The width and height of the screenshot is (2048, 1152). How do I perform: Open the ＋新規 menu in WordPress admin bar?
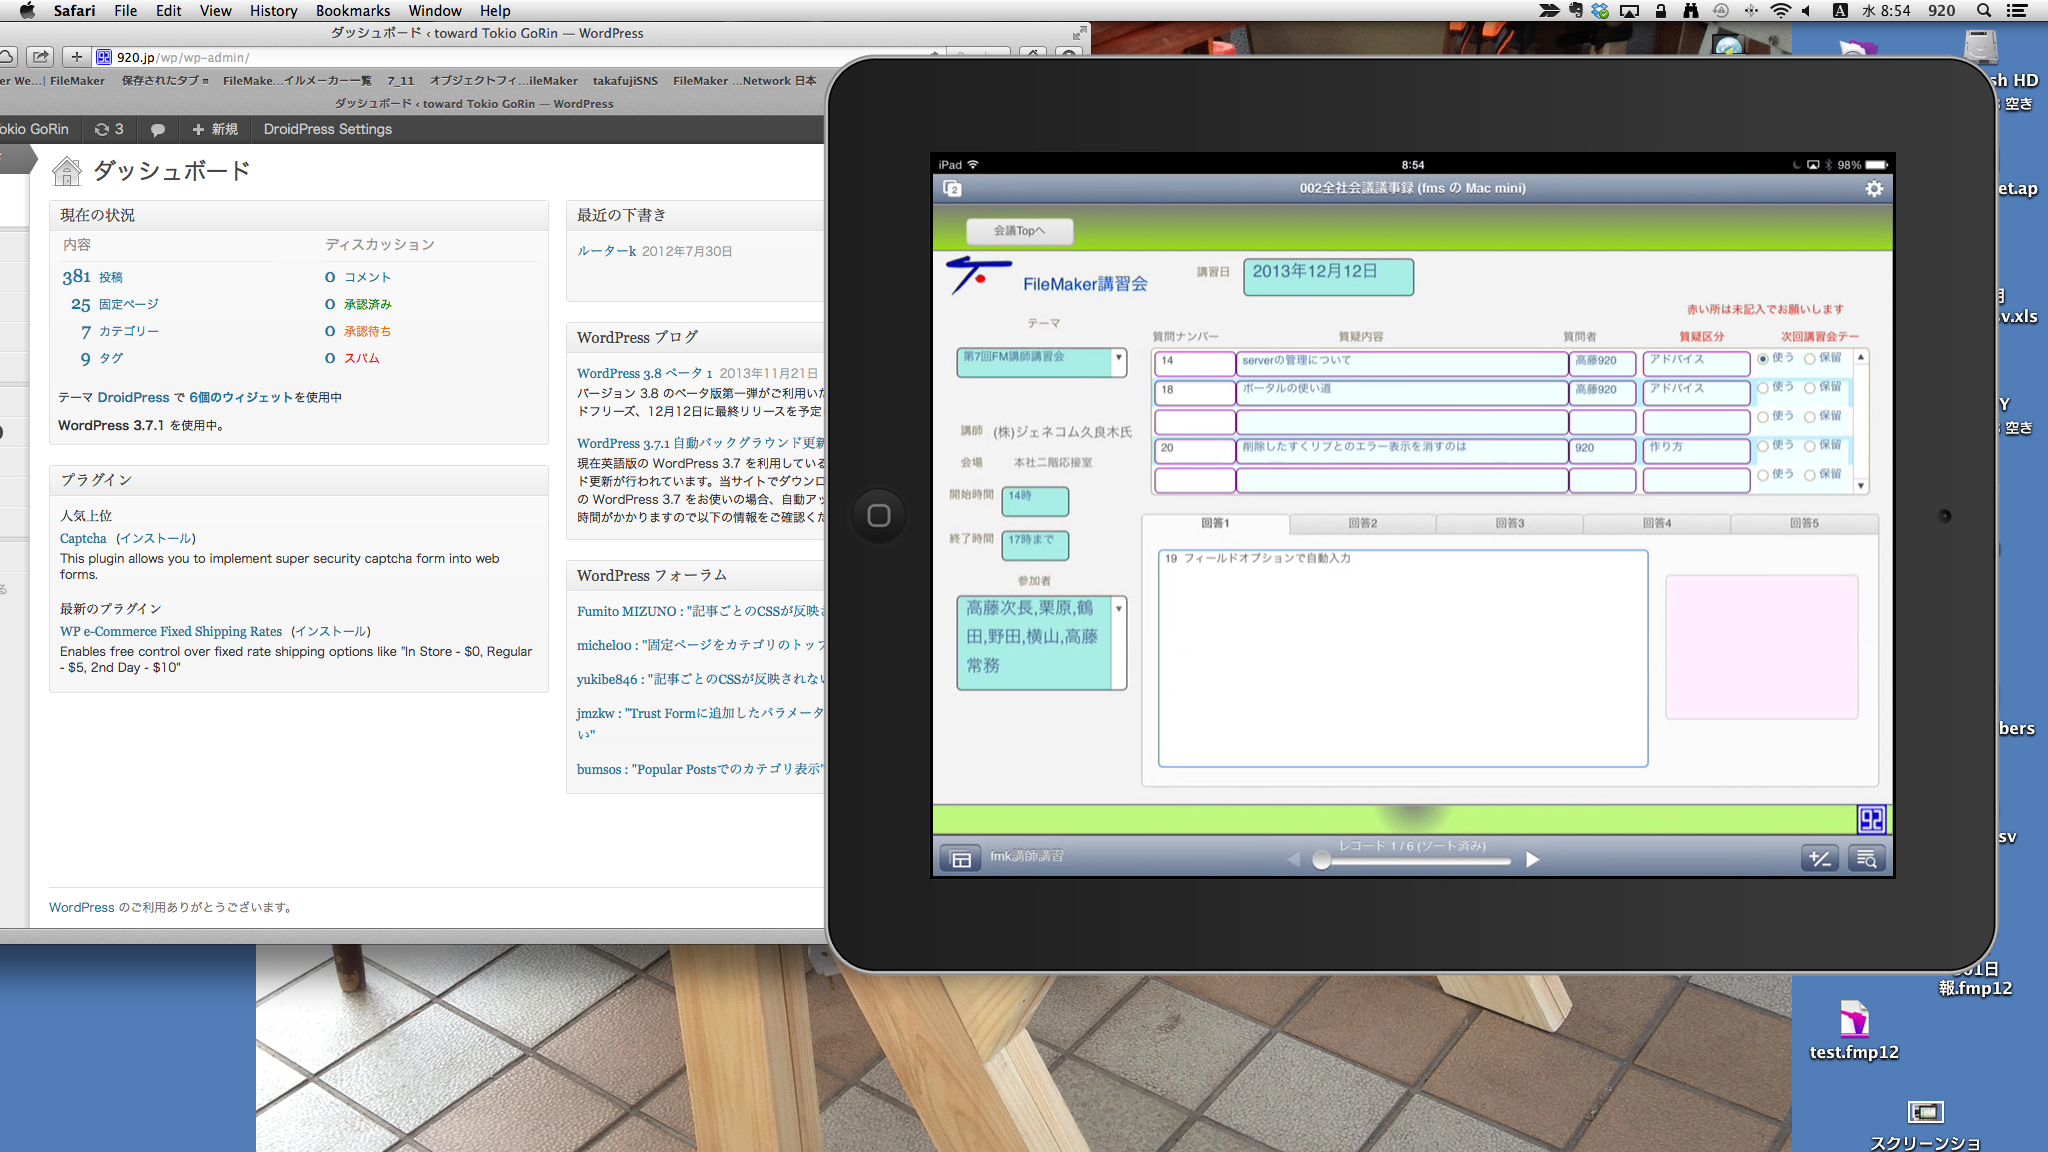point(214,130)
